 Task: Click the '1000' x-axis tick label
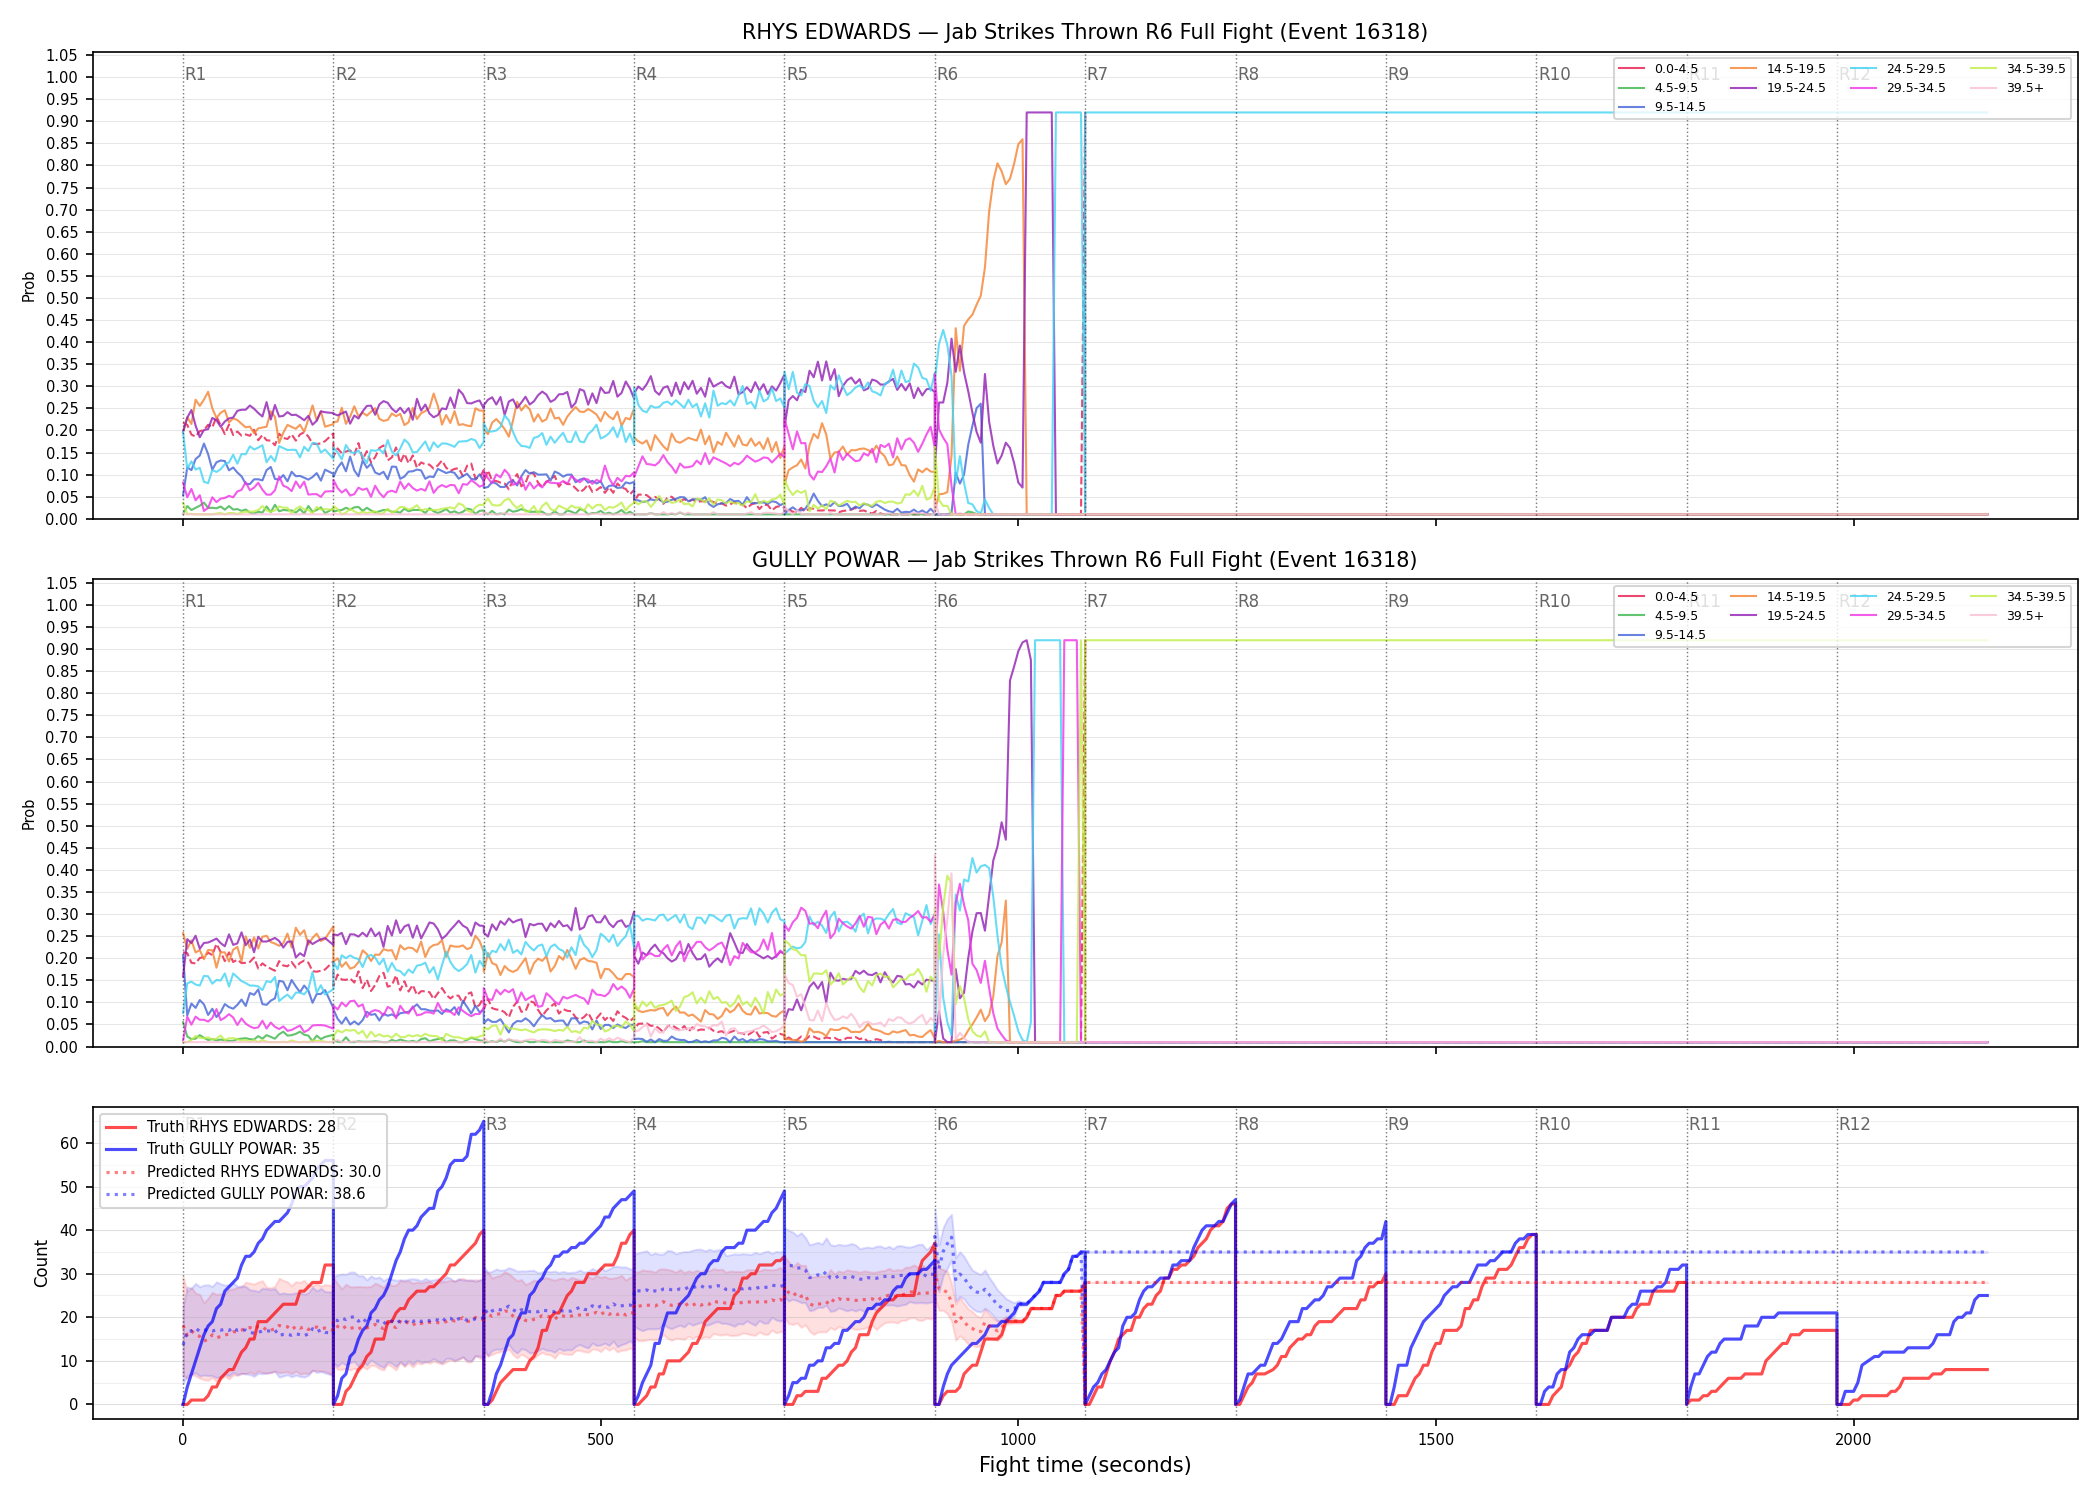pyautogui.click(x=1018, y=1439)
